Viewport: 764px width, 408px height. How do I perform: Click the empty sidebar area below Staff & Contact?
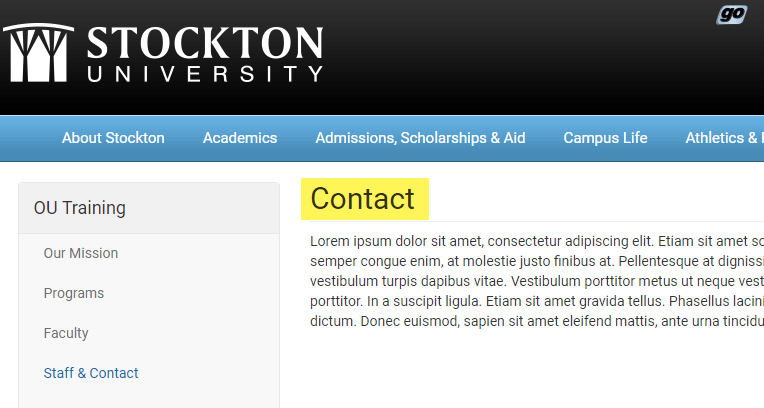click(x=149, y=397)
